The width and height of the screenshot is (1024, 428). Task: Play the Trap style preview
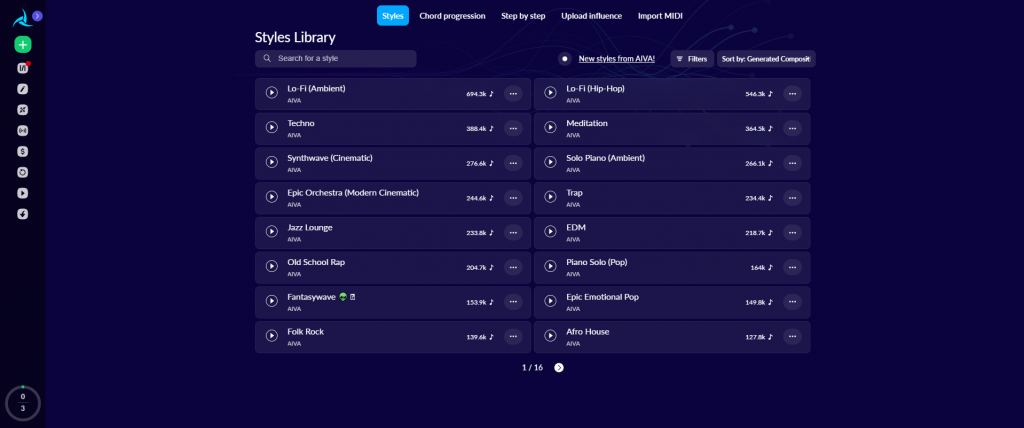551,197
